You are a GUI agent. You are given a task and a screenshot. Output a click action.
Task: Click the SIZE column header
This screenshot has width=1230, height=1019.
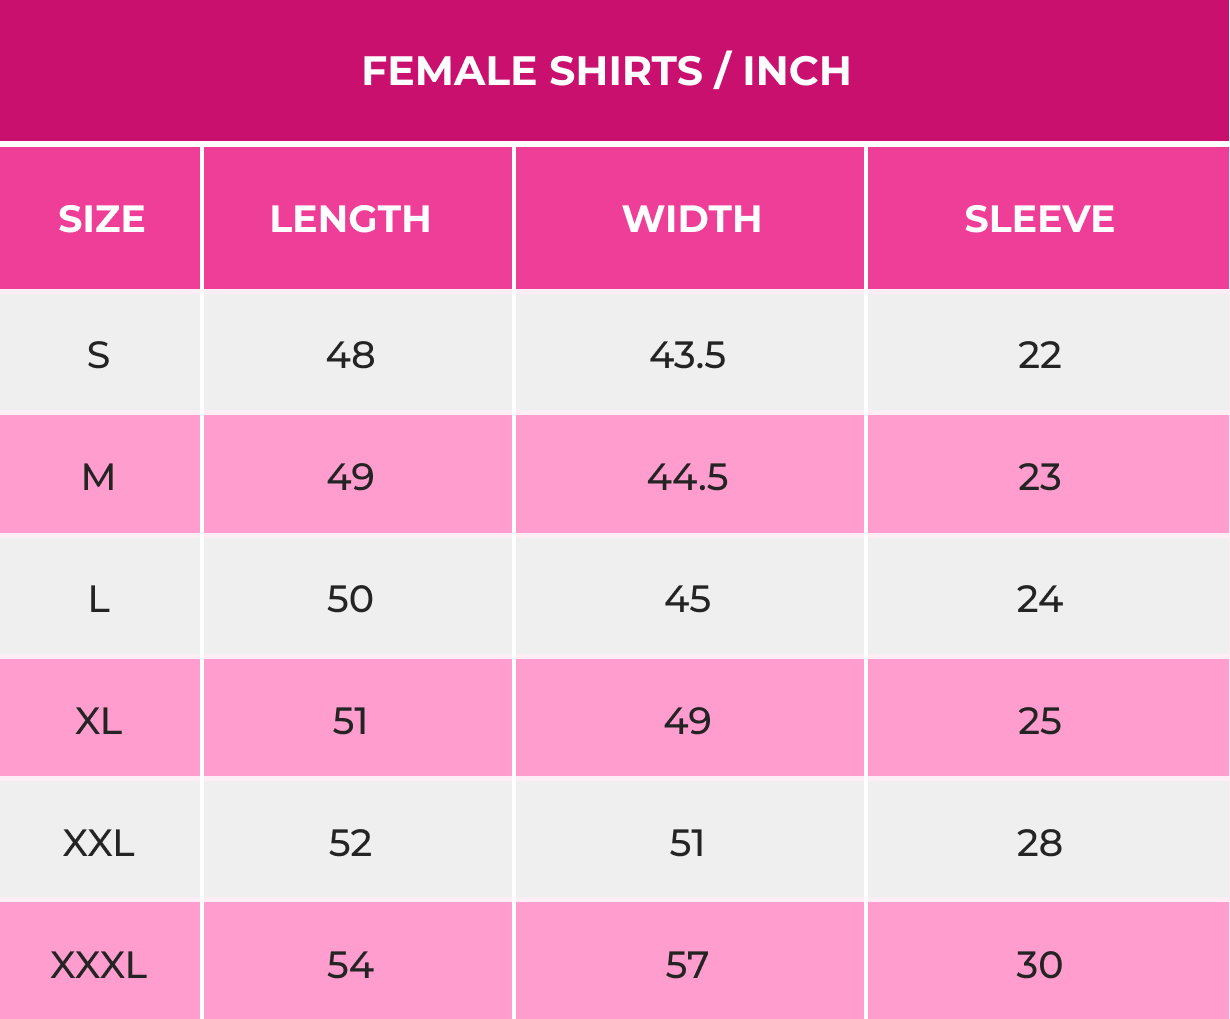tap(101, 219)
